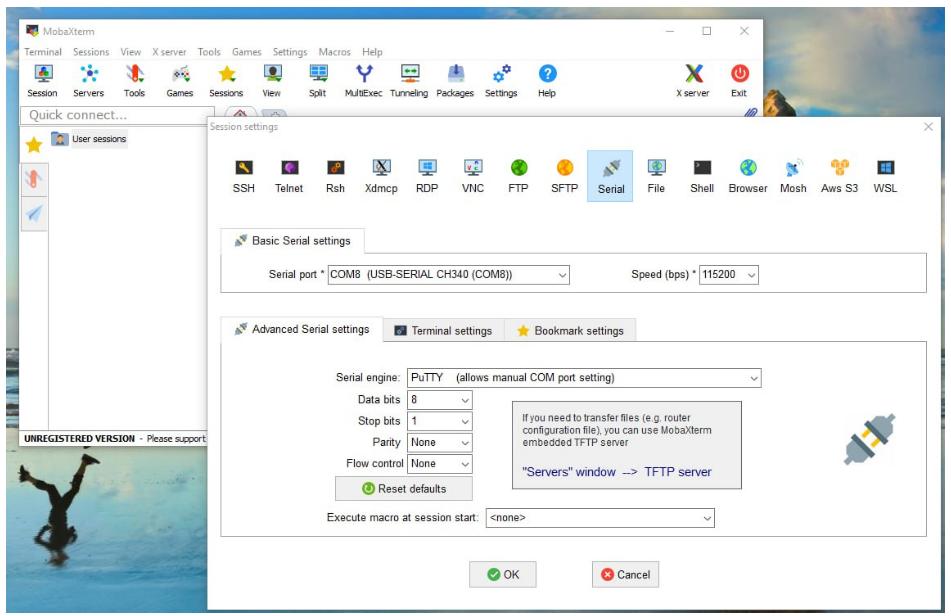Open the Bookmark settings tab
This screenshot has width=951, height=616.
click(570, 331)
